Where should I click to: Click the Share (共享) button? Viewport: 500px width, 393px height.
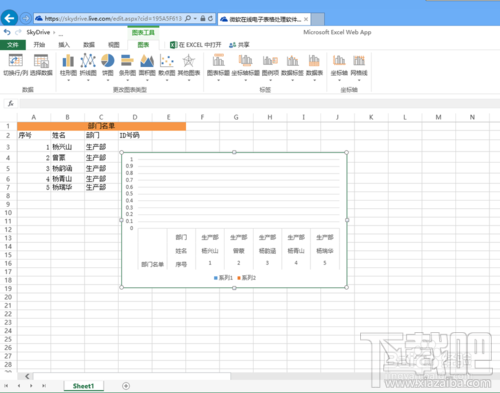point(239,45)
